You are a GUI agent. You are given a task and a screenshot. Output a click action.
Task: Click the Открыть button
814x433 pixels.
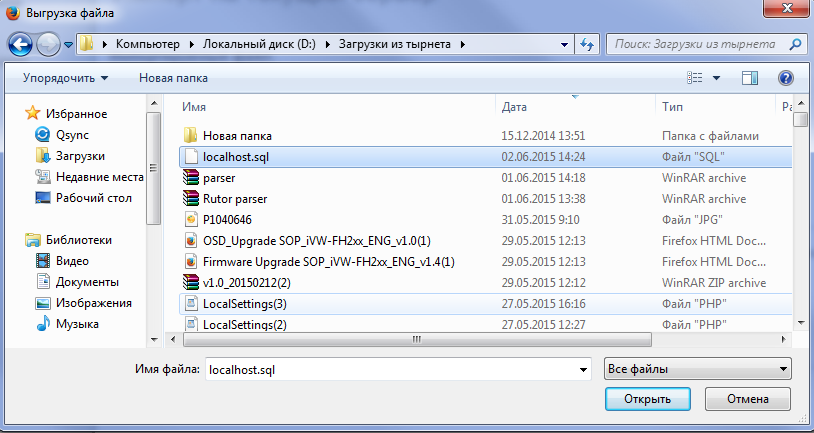coord(647,399)
